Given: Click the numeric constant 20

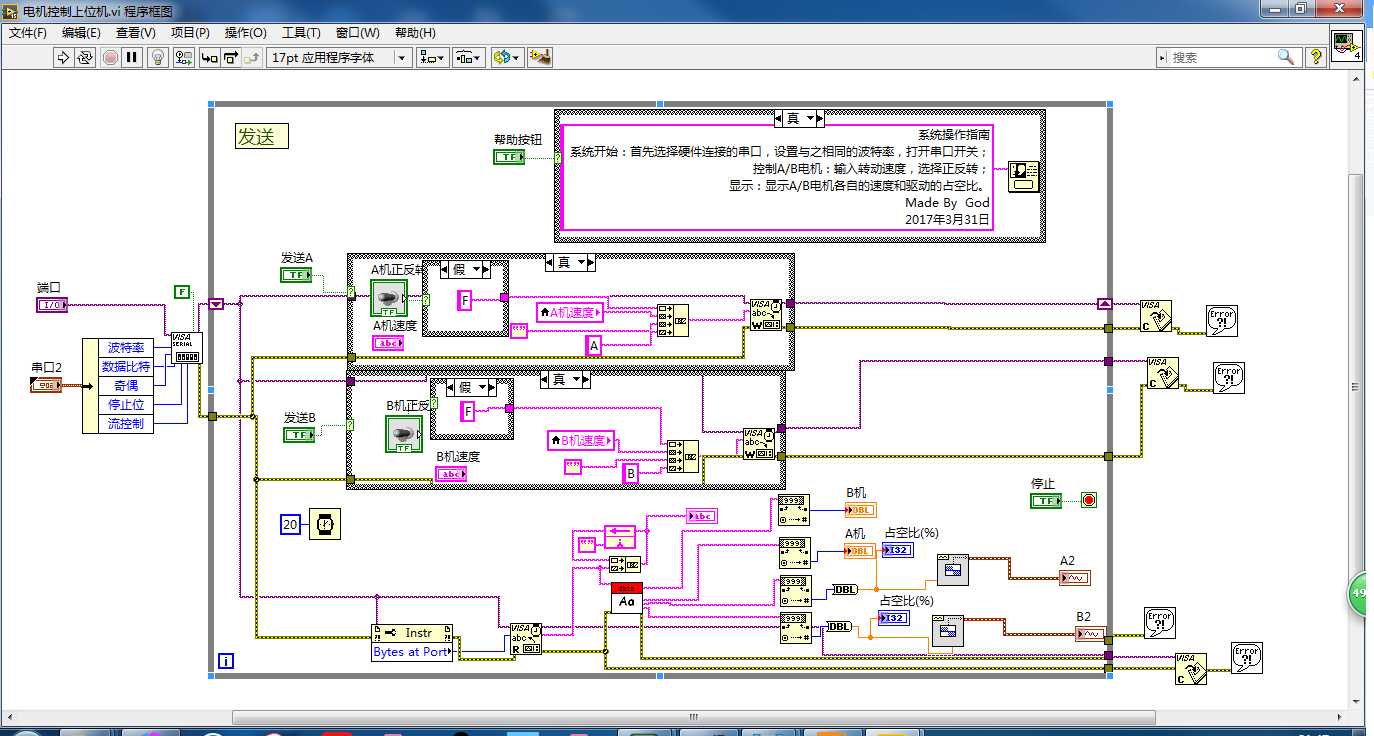Looking at the screenshot, I should point(290,523).
